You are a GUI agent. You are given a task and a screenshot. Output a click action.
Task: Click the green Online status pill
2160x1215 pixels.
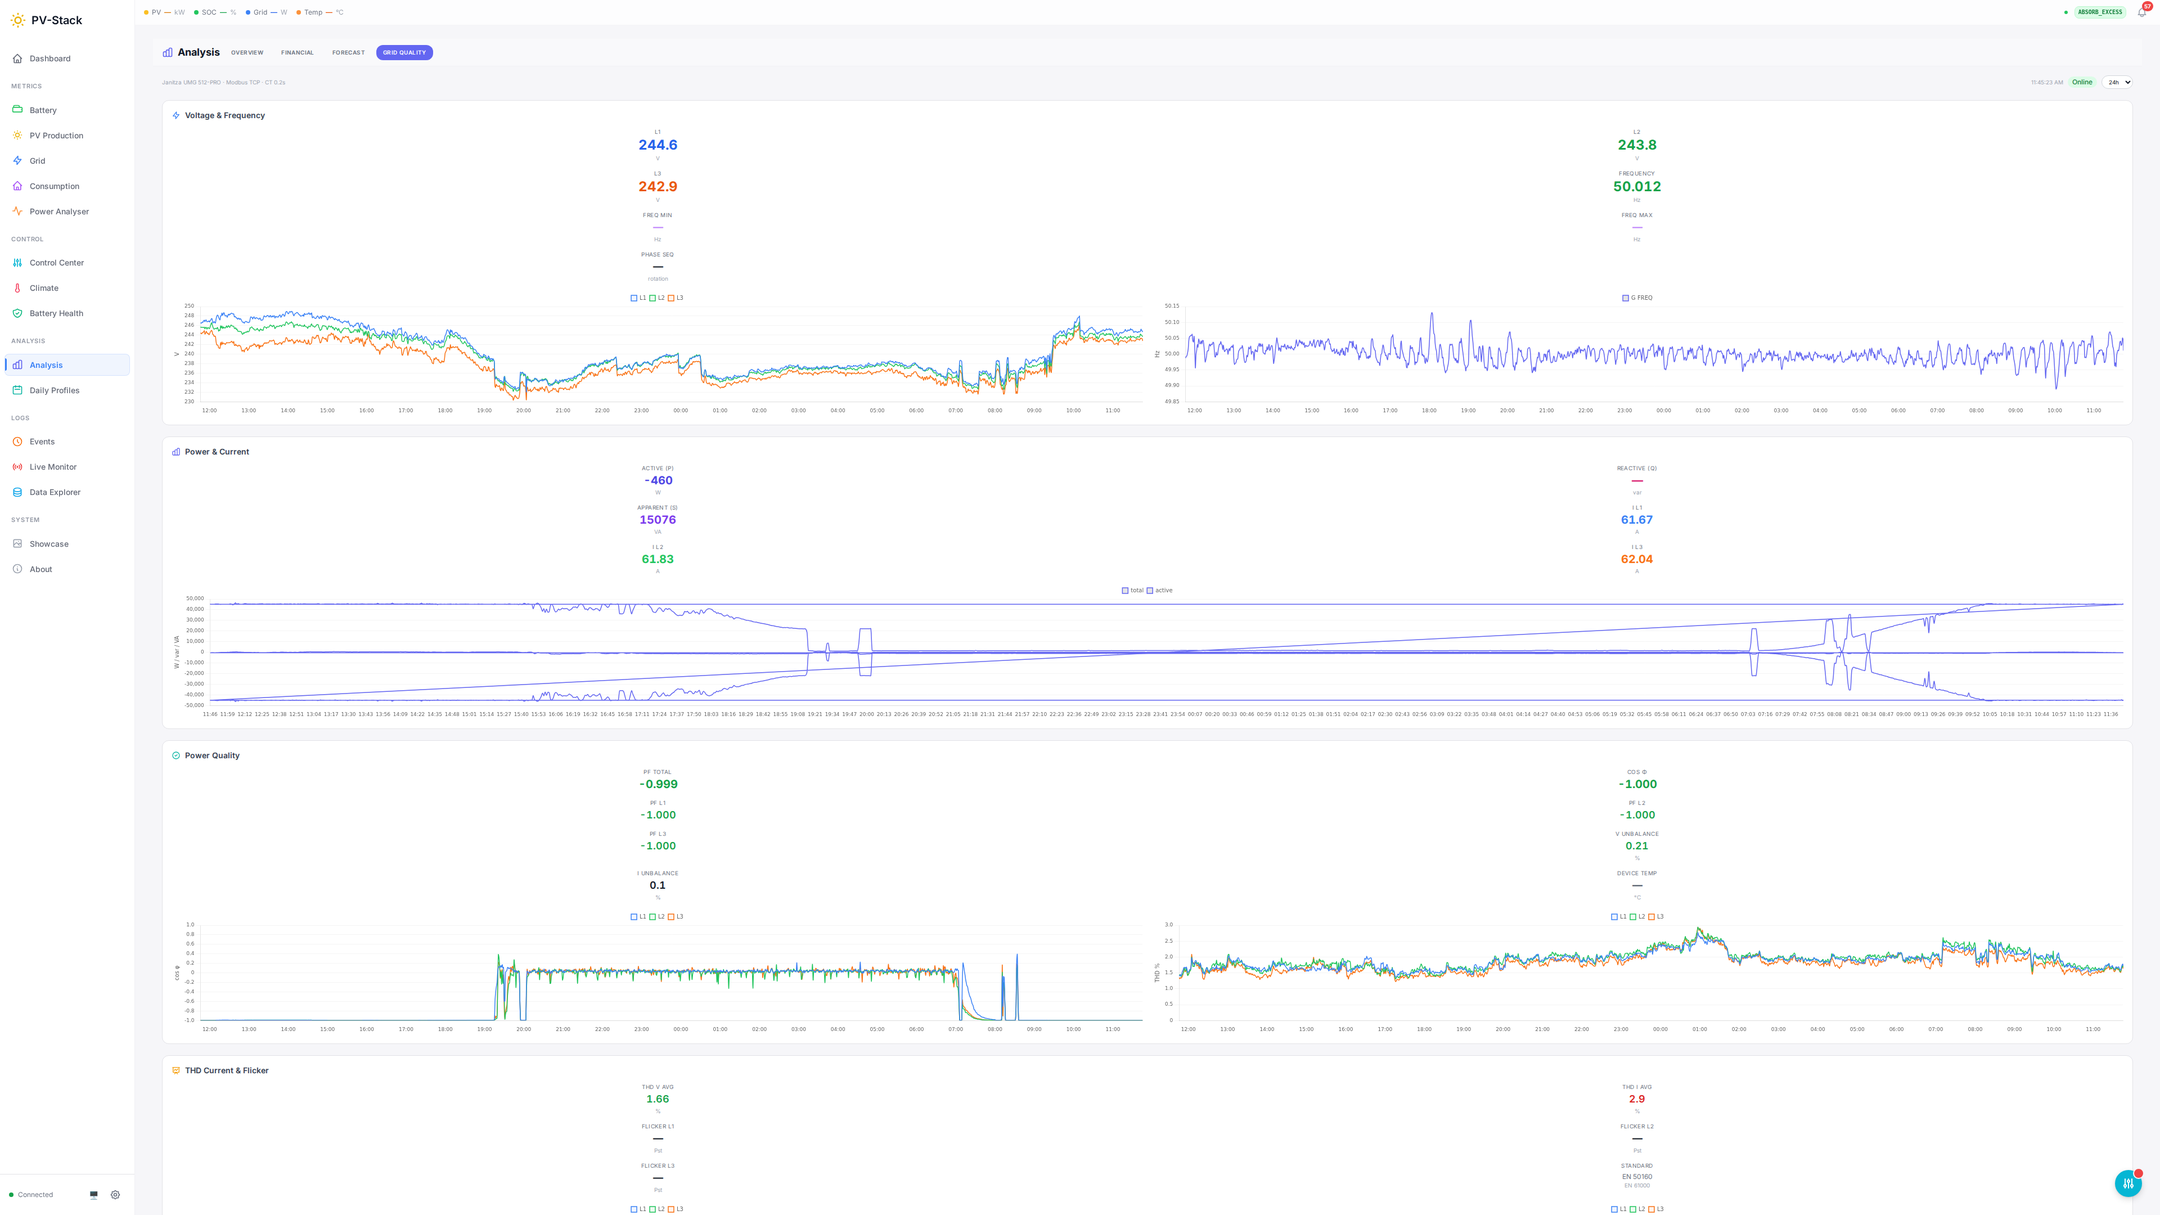tap(2081, 82)
